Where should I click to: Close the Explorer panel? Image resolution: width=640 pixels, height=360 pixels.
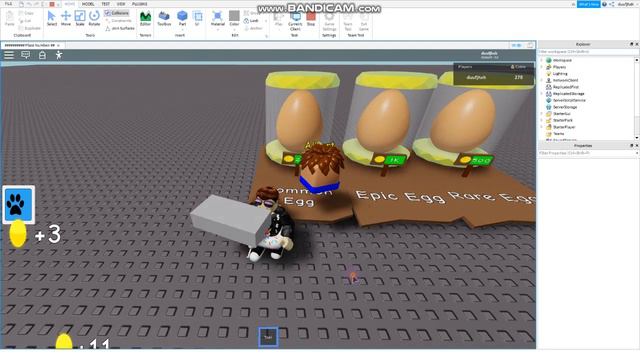tap(637, 44)
